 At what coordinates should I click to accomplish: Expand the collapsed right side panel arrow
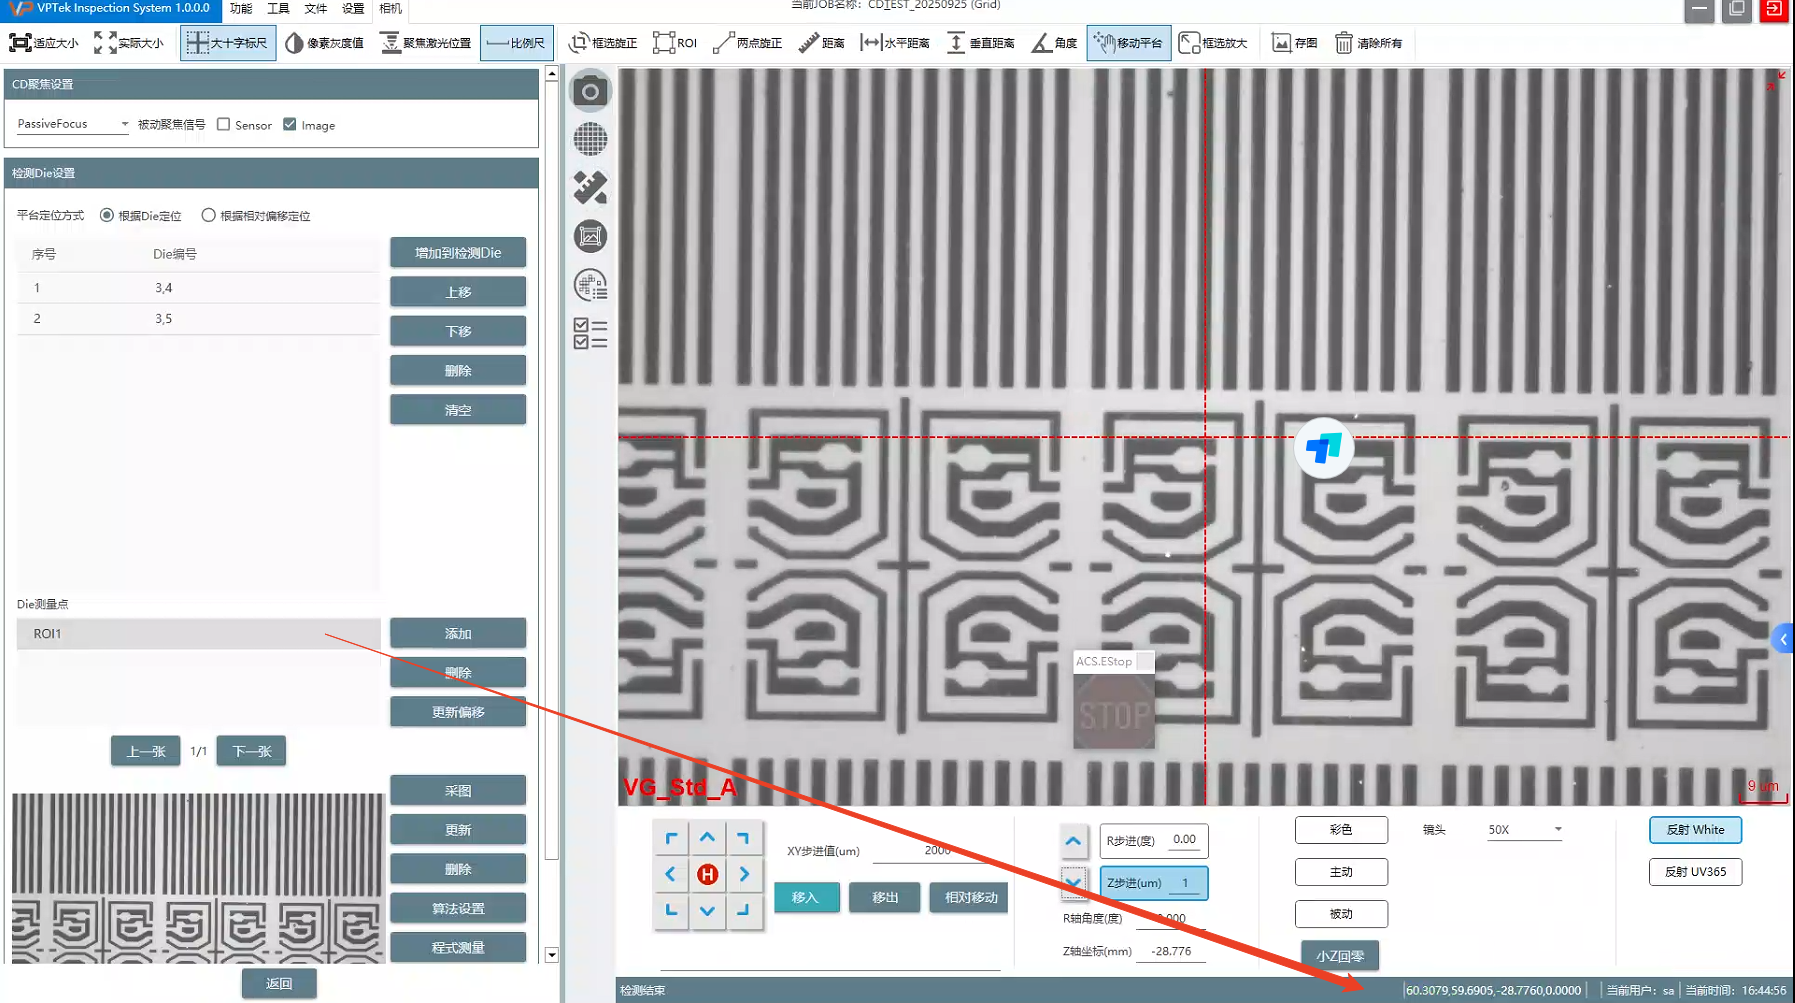point(1782,639)
